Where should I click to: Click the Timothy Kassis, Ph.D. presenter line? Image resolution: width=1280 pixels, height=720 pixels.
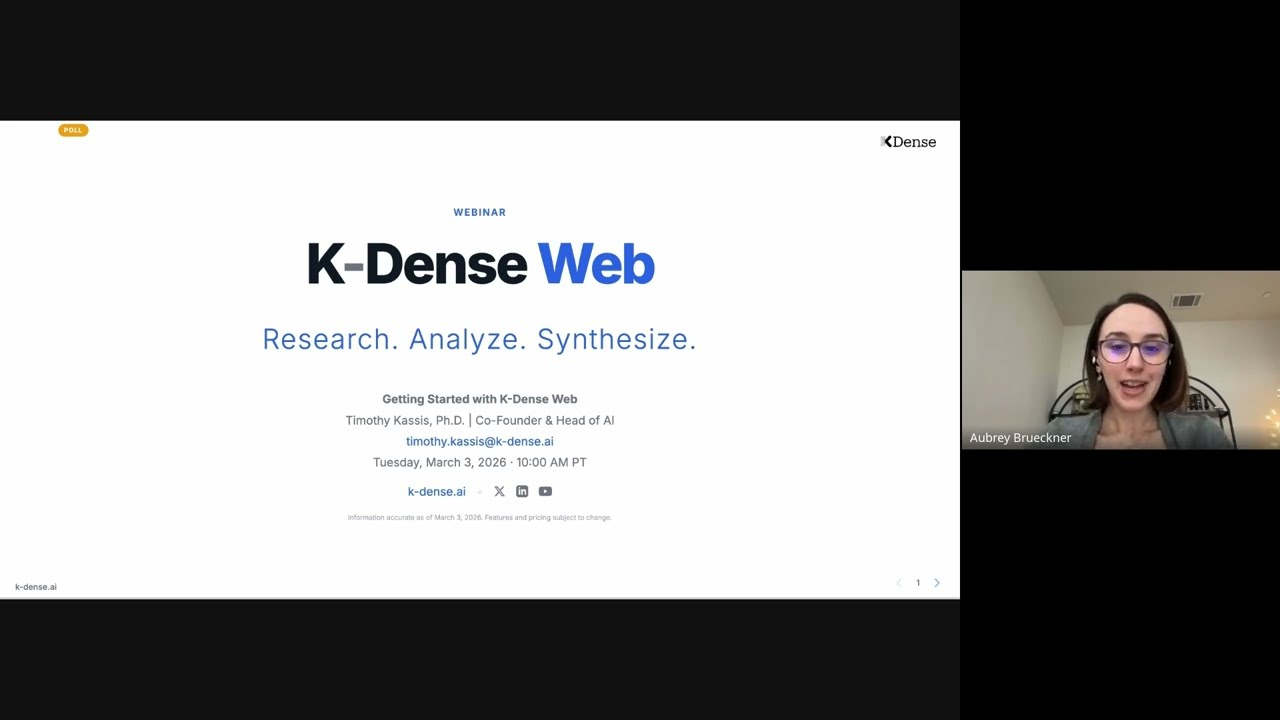(480, 420)
